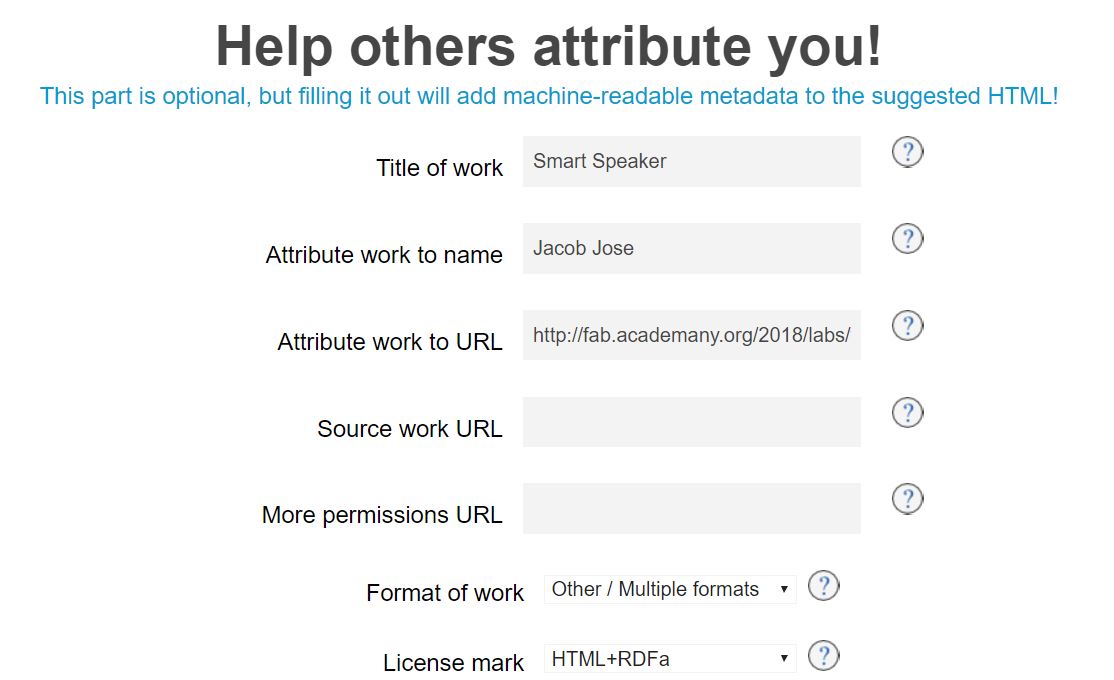Show help tooltip for Format of work
The height and width of the screenshot is (680, 1114).
(x=823, y=586)
